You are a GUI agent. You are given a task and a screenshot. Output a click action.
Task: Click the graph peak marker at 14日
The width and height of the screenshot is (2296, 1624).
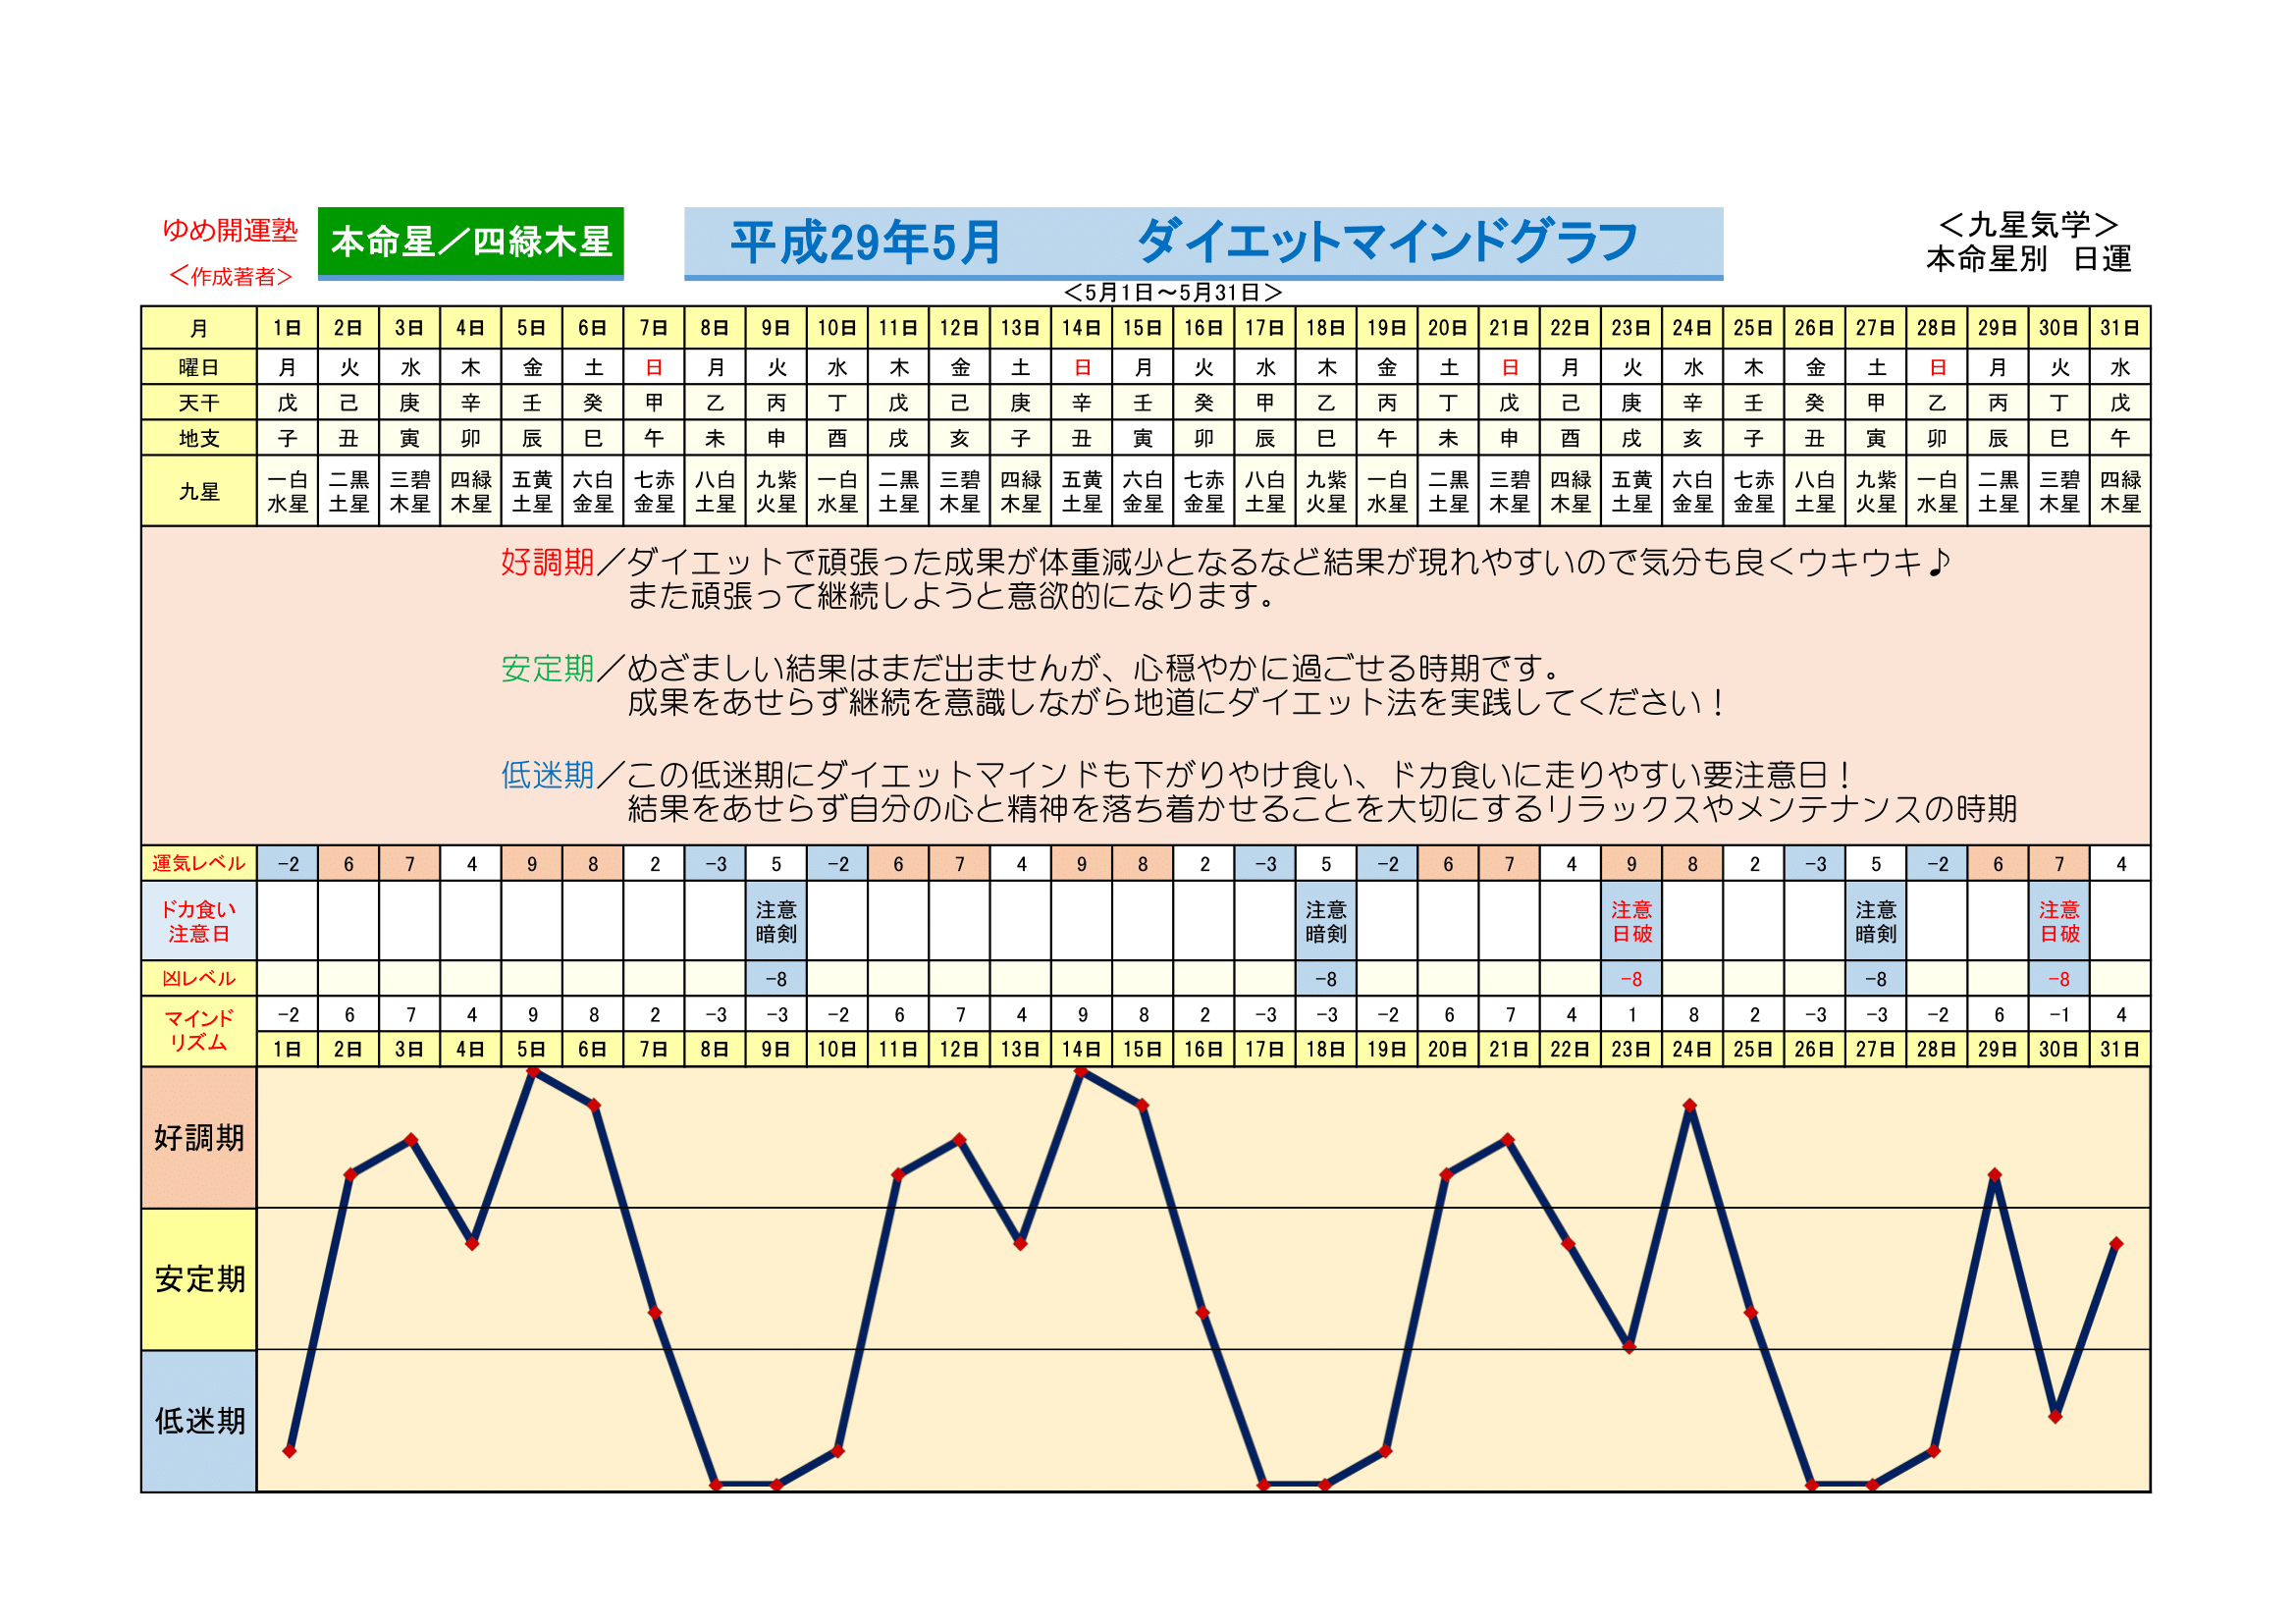[x=1081, y=1072]
